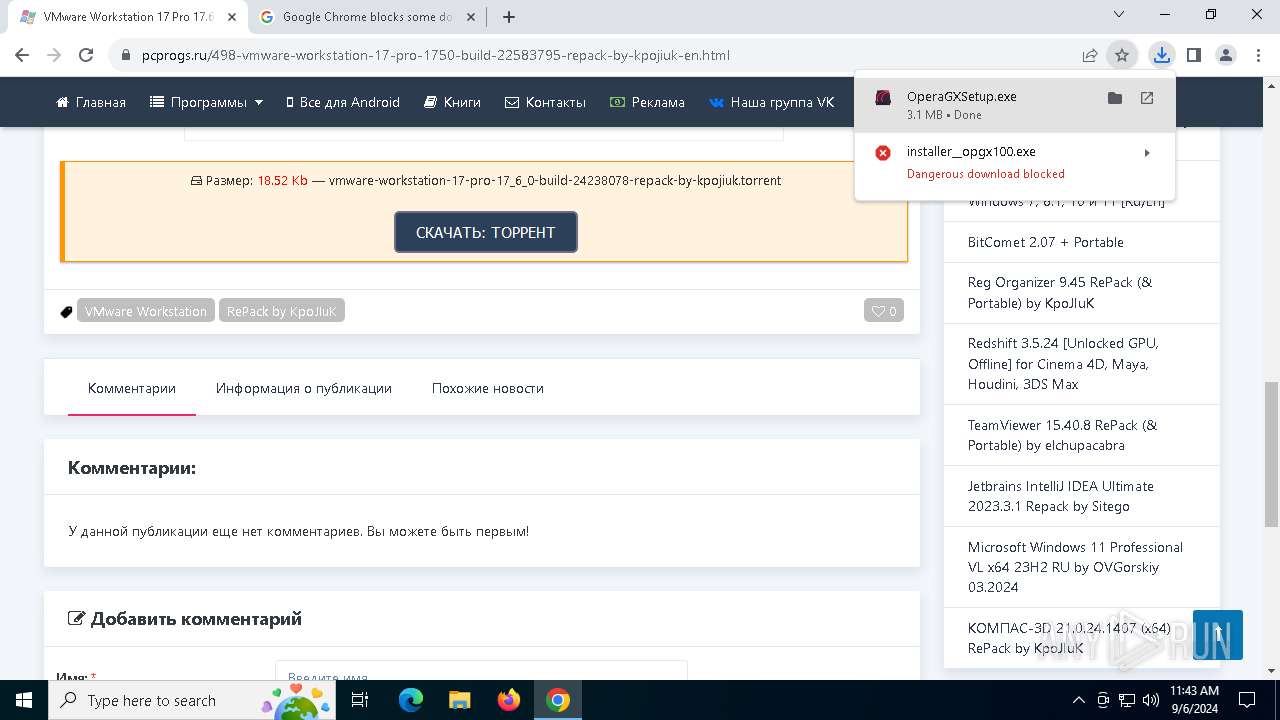
Task: Select Chrome in the taskbar
Action: [558, 700]
